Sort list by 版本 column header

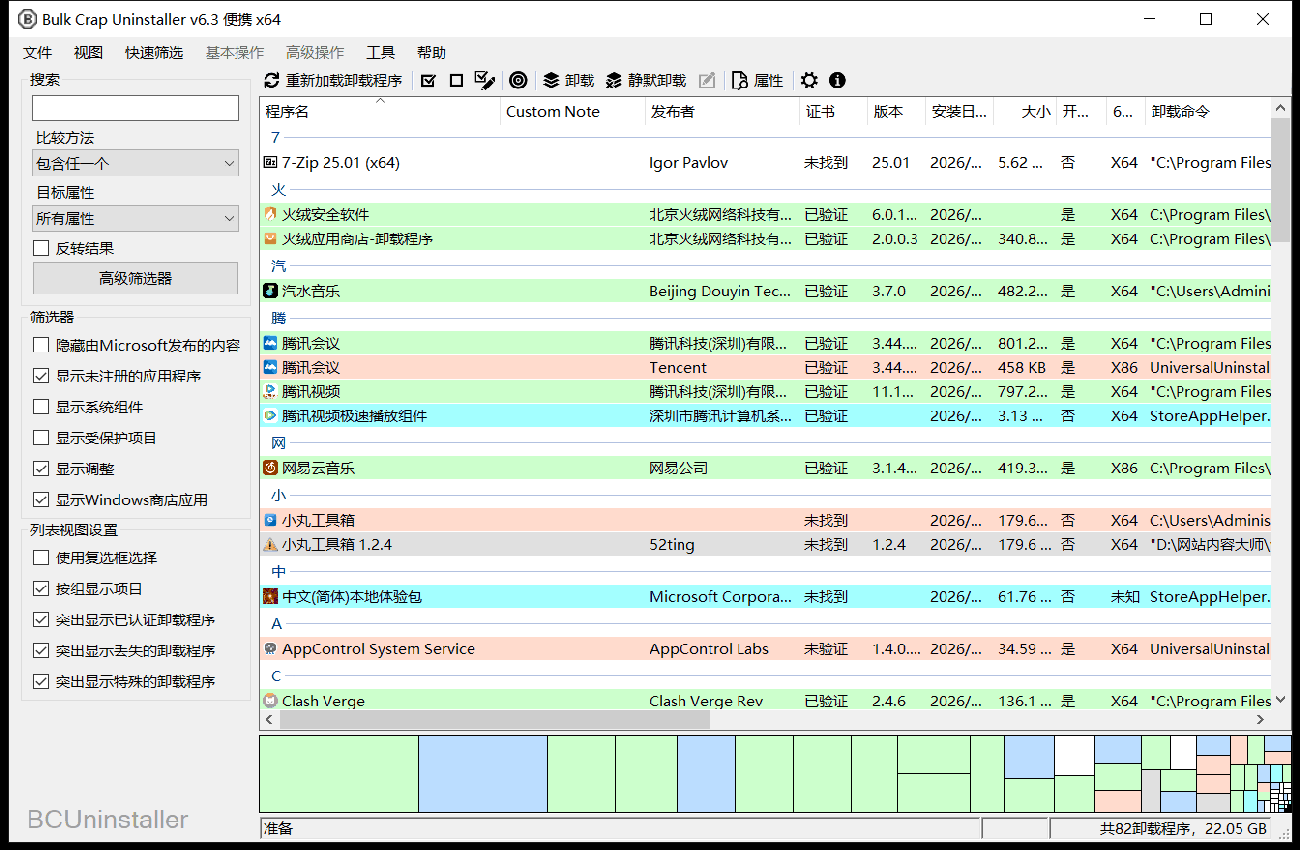click(897, 112)
